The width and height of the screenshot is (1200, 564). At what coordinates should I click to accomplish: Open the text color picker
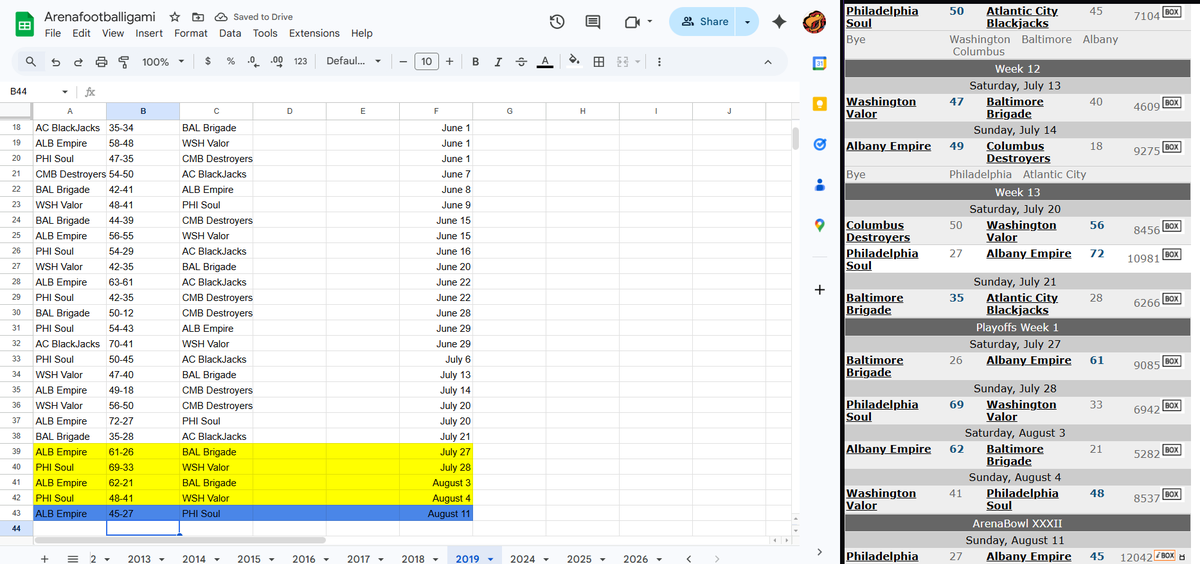pyautogui.click(x=543, y=62)
